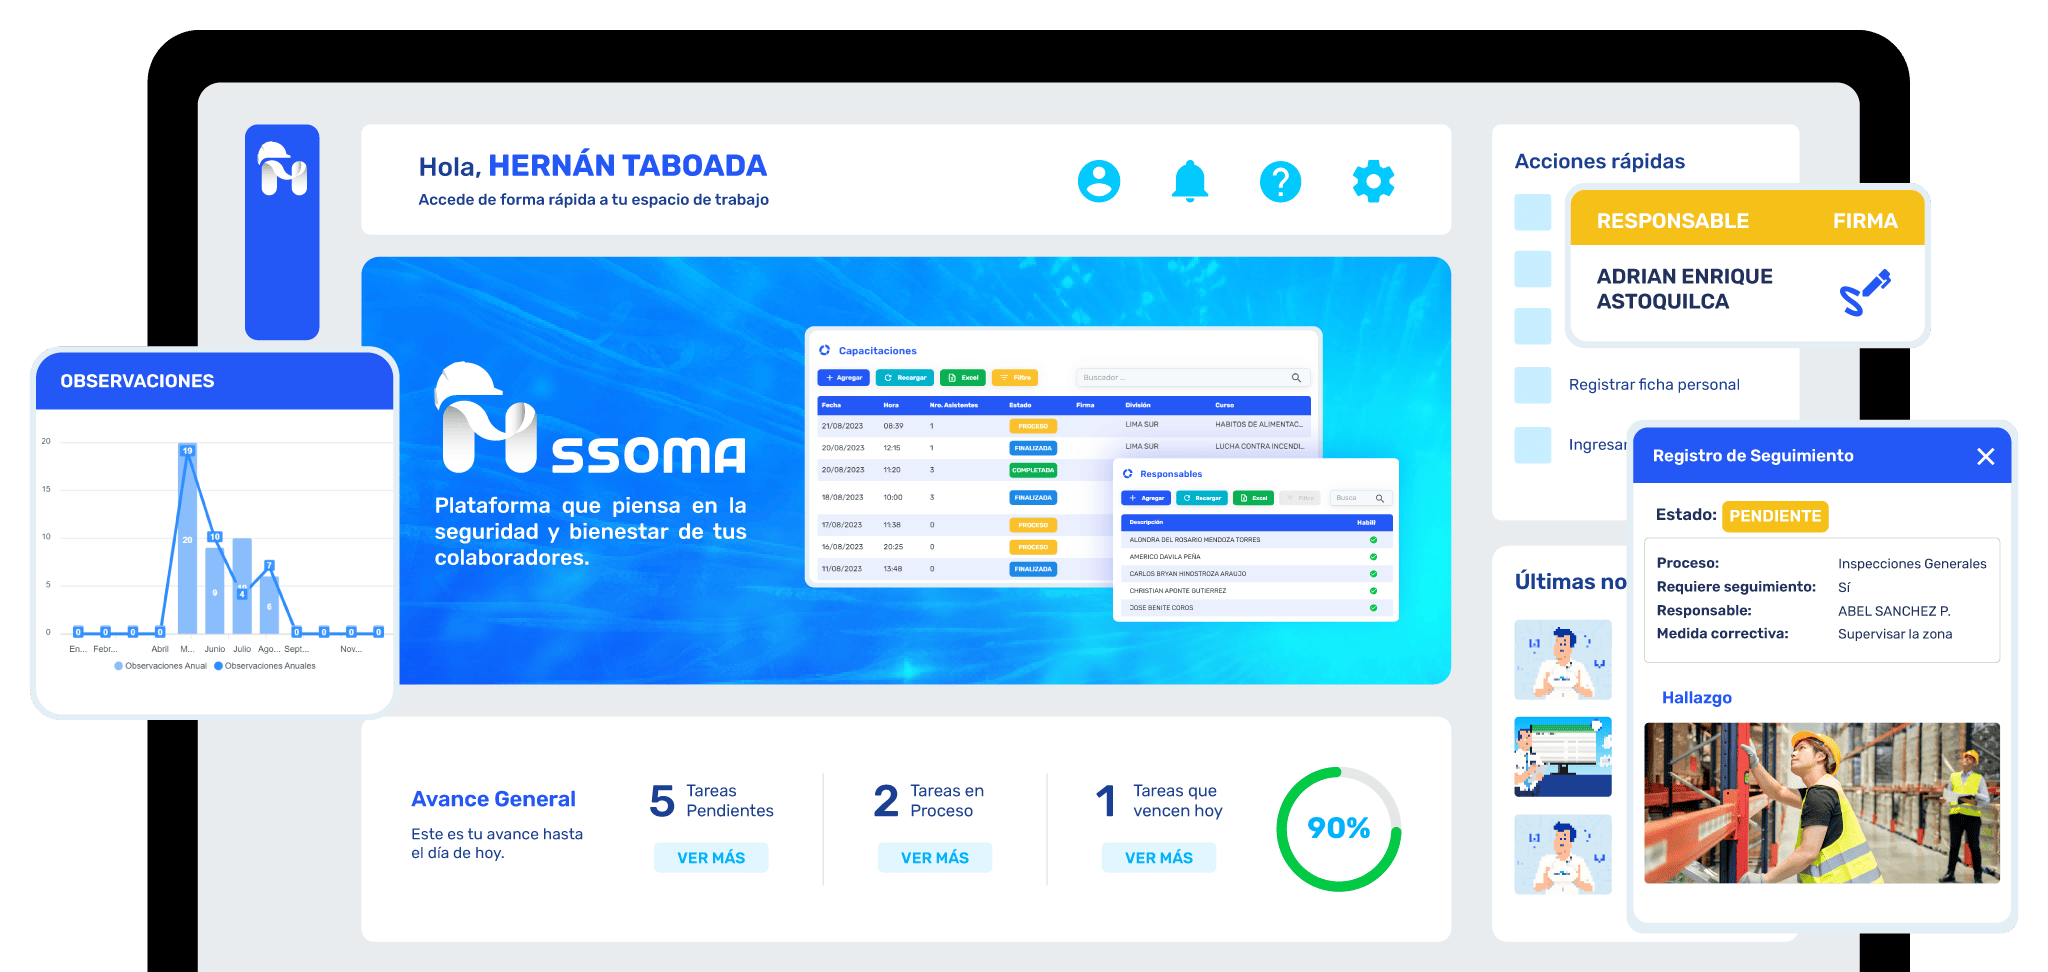Click Agregar button in Capacitaciones panel
This screenshot has height=972, width=2048.
pyautogui.click(x=844, y=377)
